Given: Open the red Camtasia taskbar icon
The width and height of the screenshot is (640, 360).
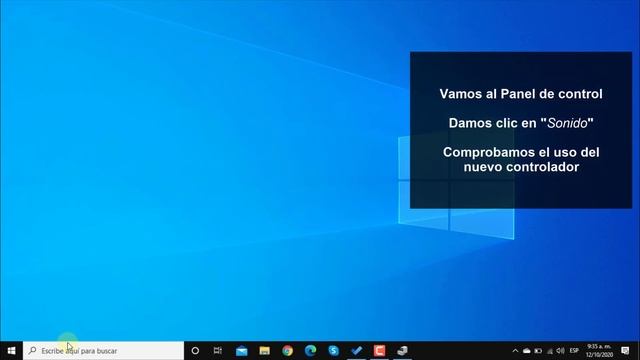Looking at the screenshot, I should click(x=380, y=351).
